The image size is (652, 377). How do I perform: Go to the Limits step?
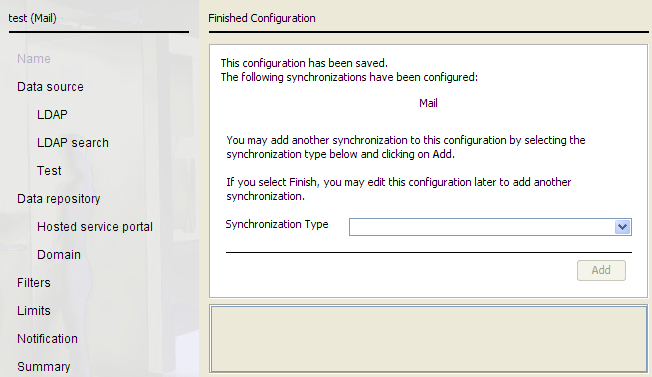click(34, 311)
